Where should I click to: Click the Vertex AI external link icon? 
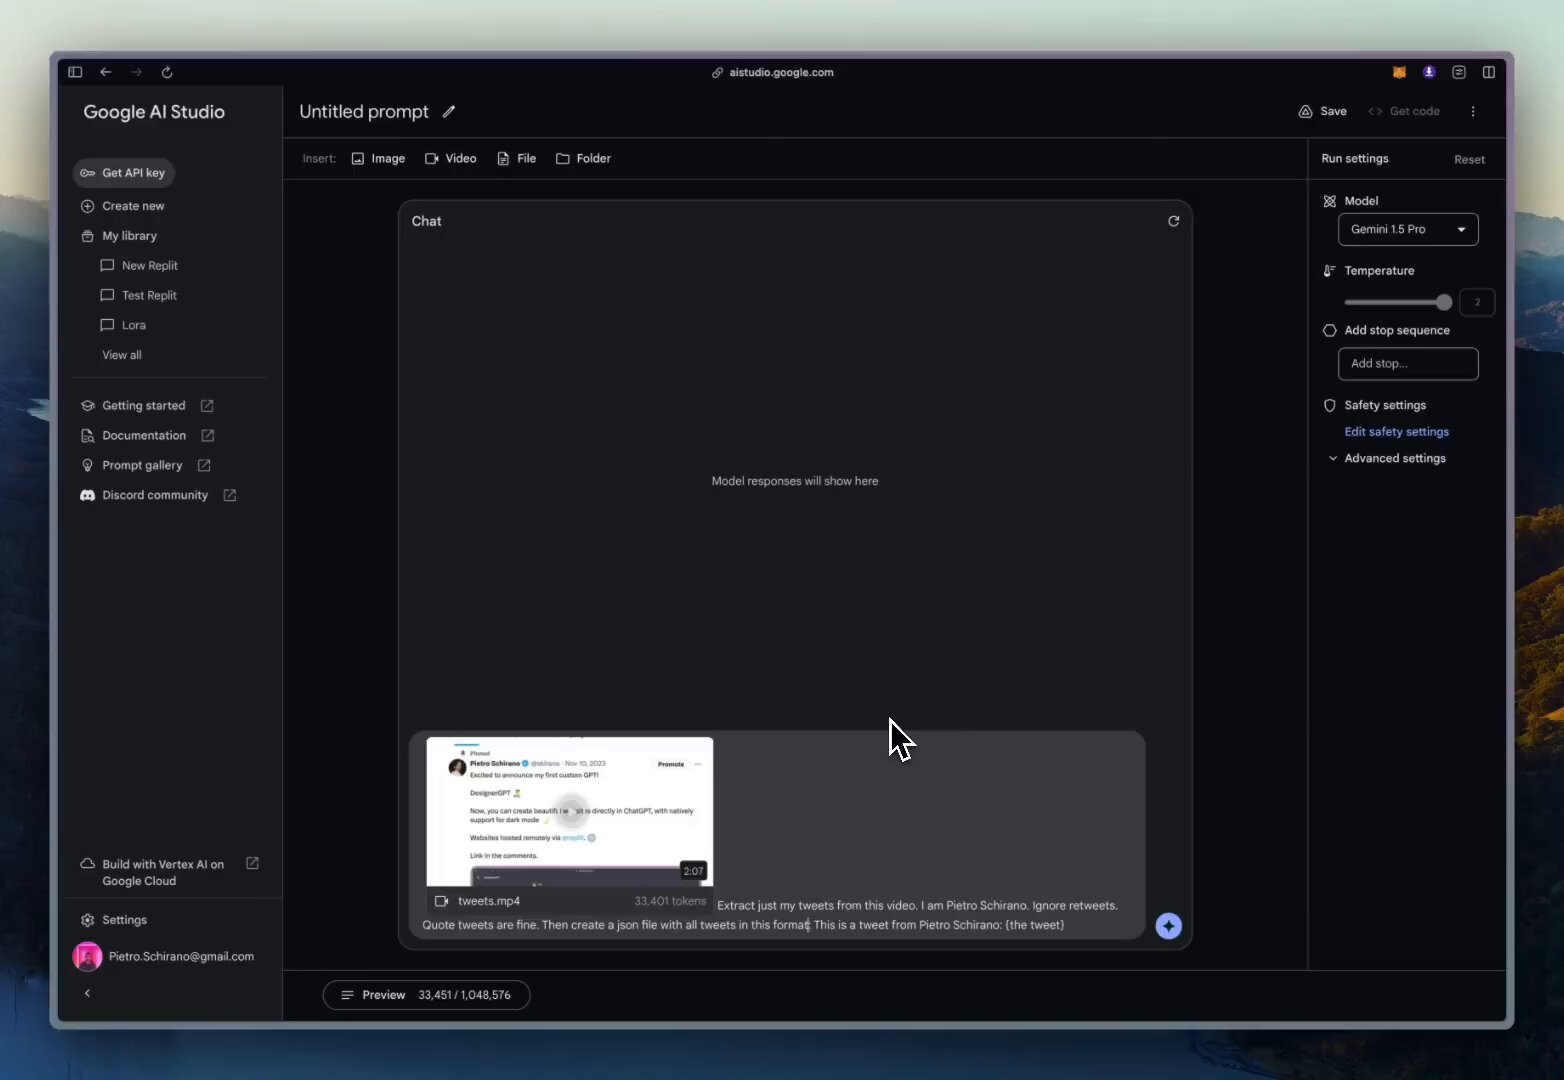click(252, 864)
